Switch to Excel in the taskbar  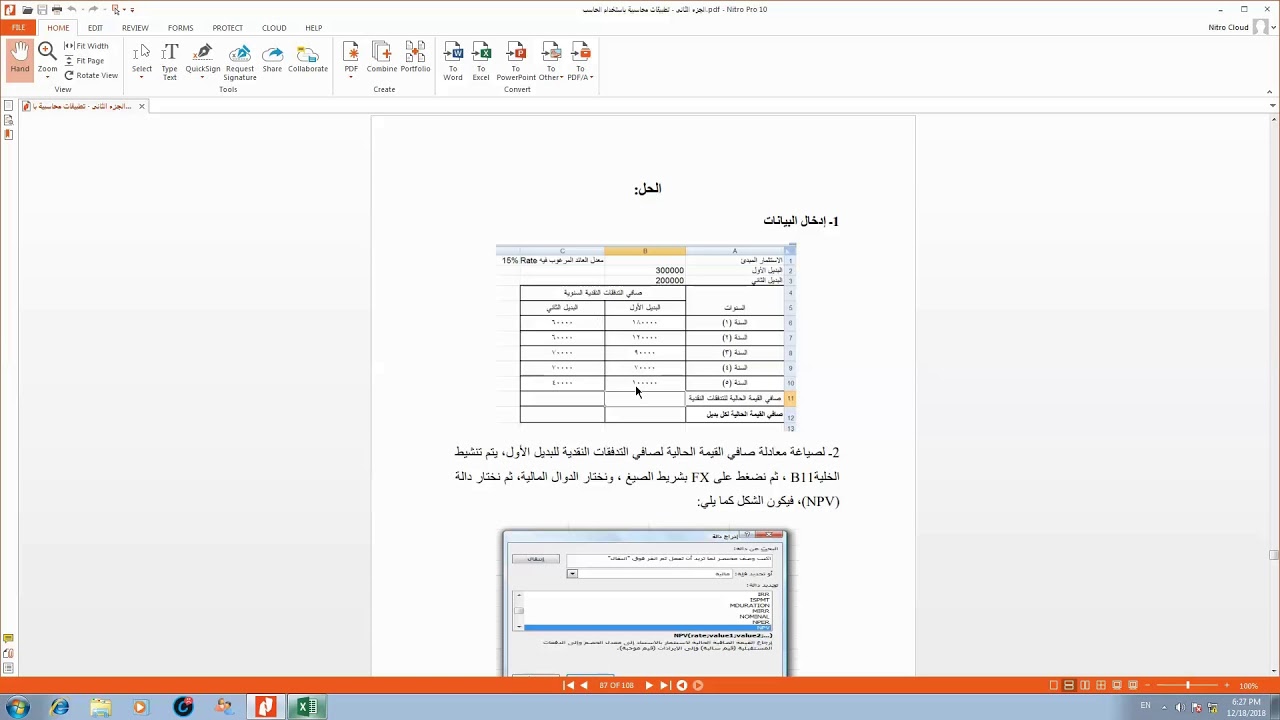307,708
